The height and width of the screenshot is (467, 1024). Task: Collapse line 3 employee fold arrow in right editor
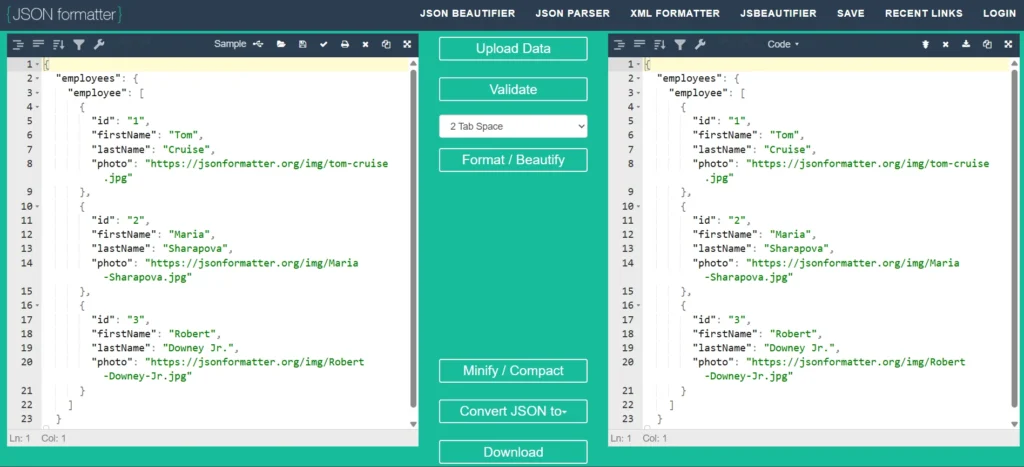pyautogui.click(x=639, y=93)
